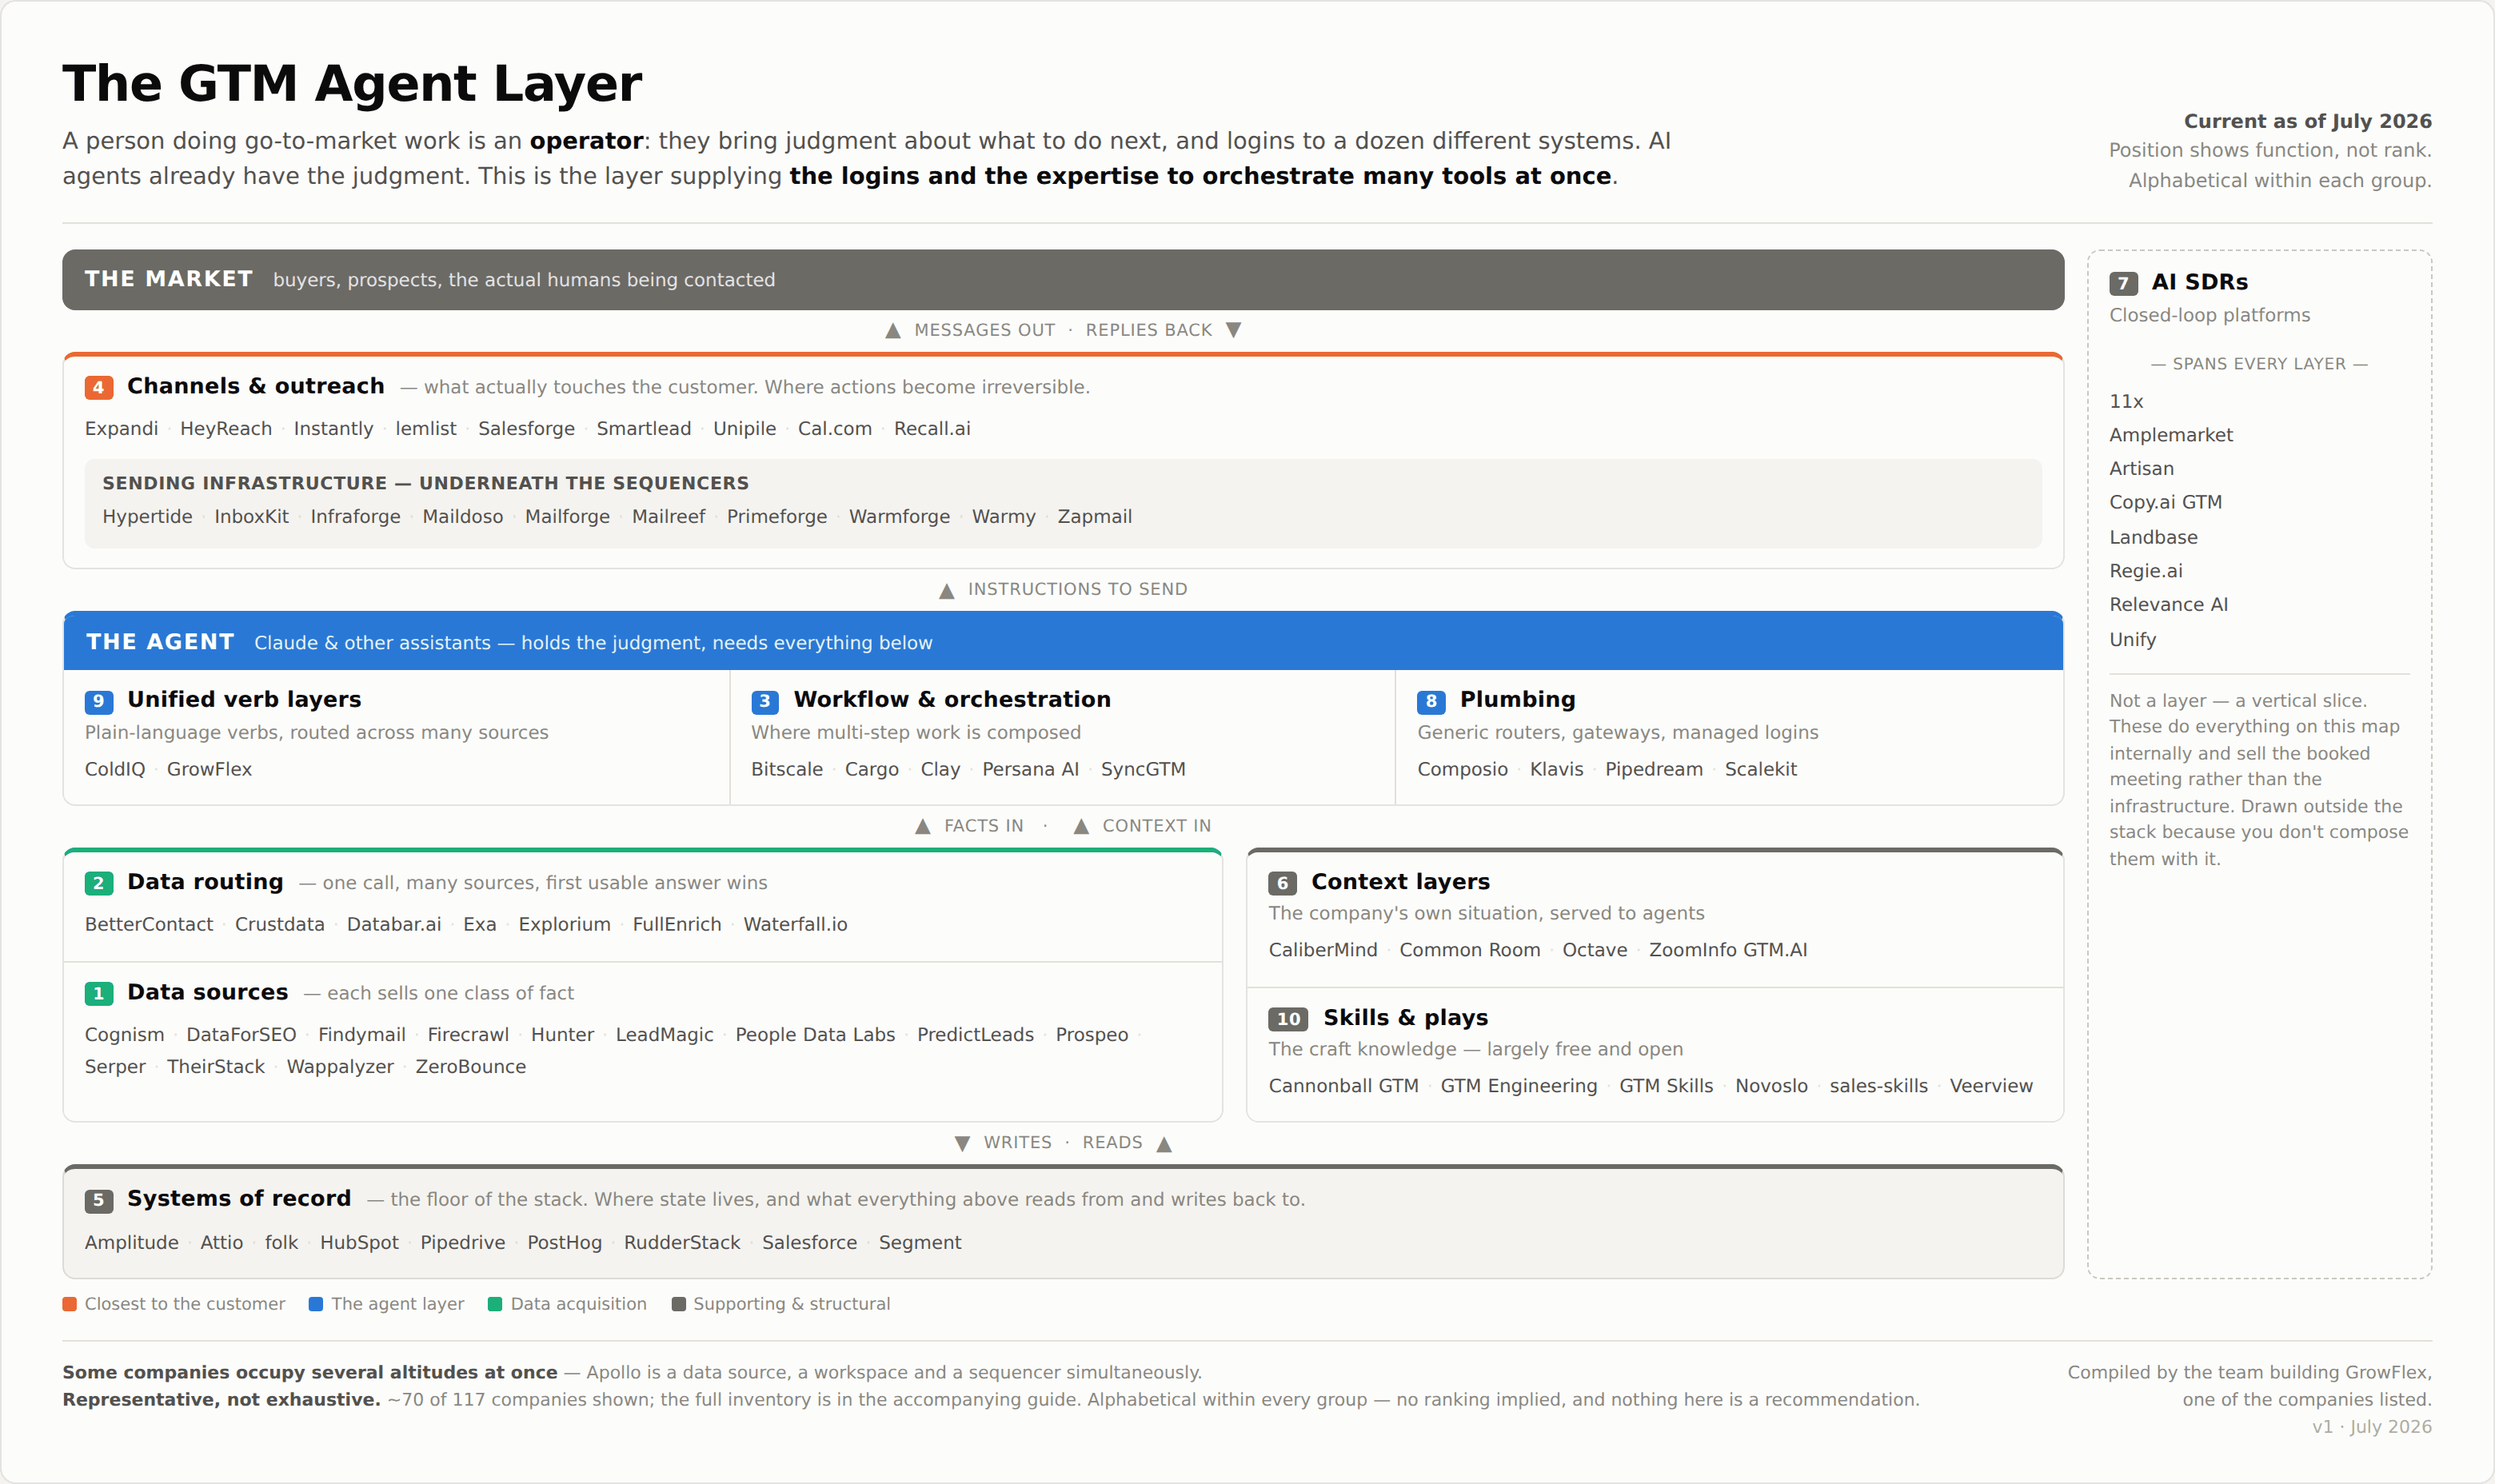Click Pipedream under Plumbing
Viewport: 2495px width, 1484px height.
coord(1654,769)
